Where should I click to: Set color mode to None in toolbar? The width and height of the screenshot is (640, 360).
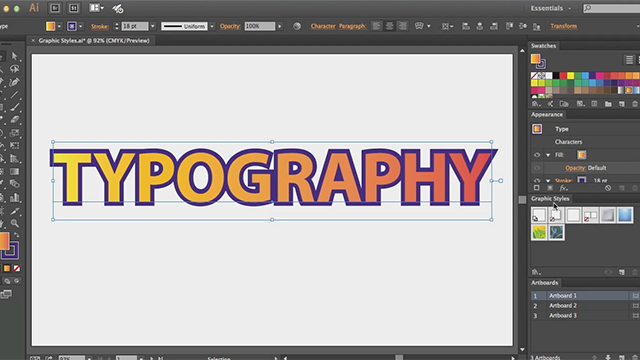click(x=17, y=268)
